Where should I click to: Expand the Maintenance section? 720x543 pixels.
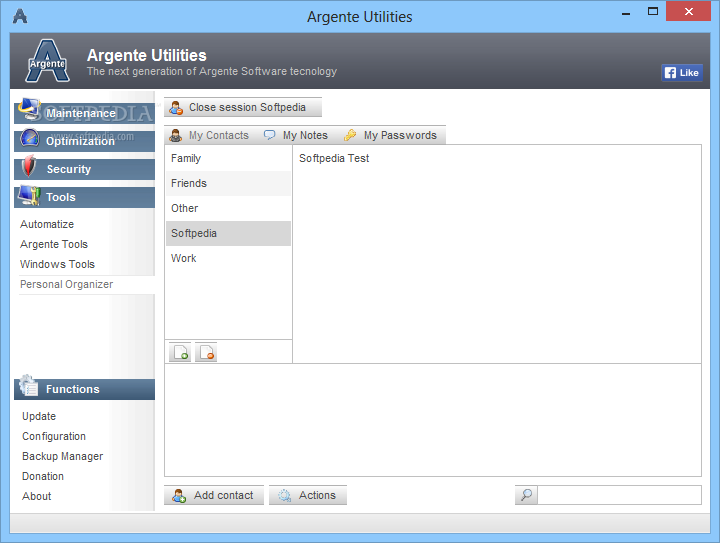pyautogui.click(x=84, y=113)
